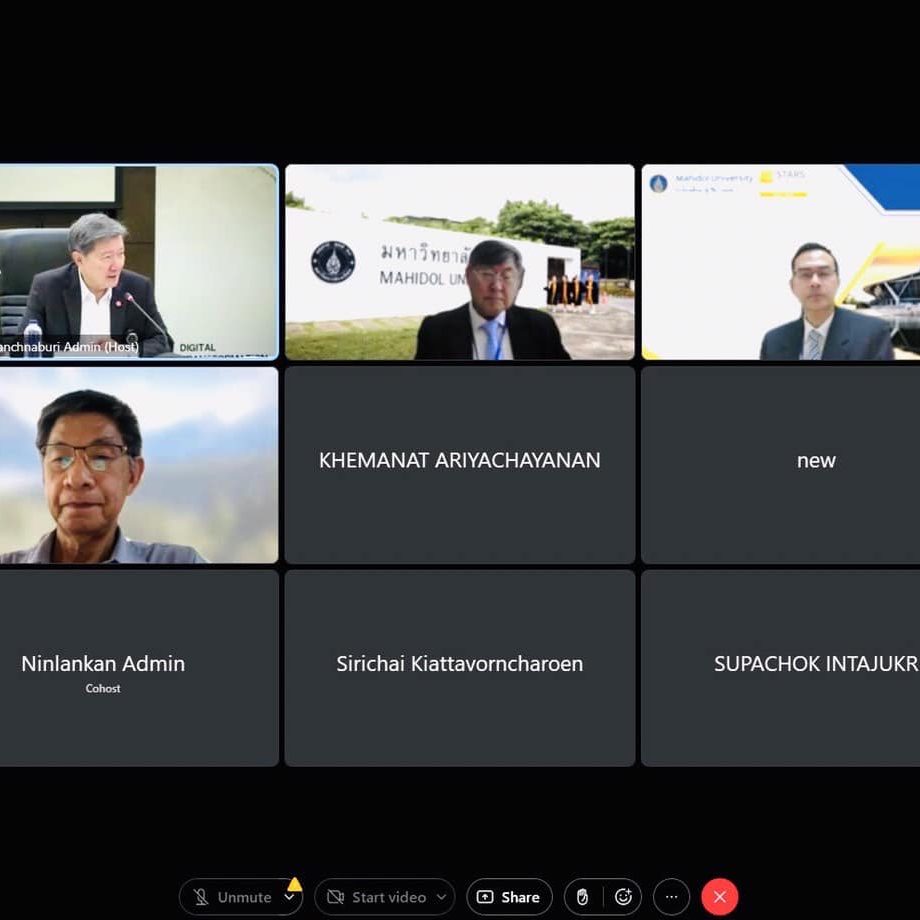Click the crossed-out camera icon
The image size is (920, 920).
tap(336, 897)
